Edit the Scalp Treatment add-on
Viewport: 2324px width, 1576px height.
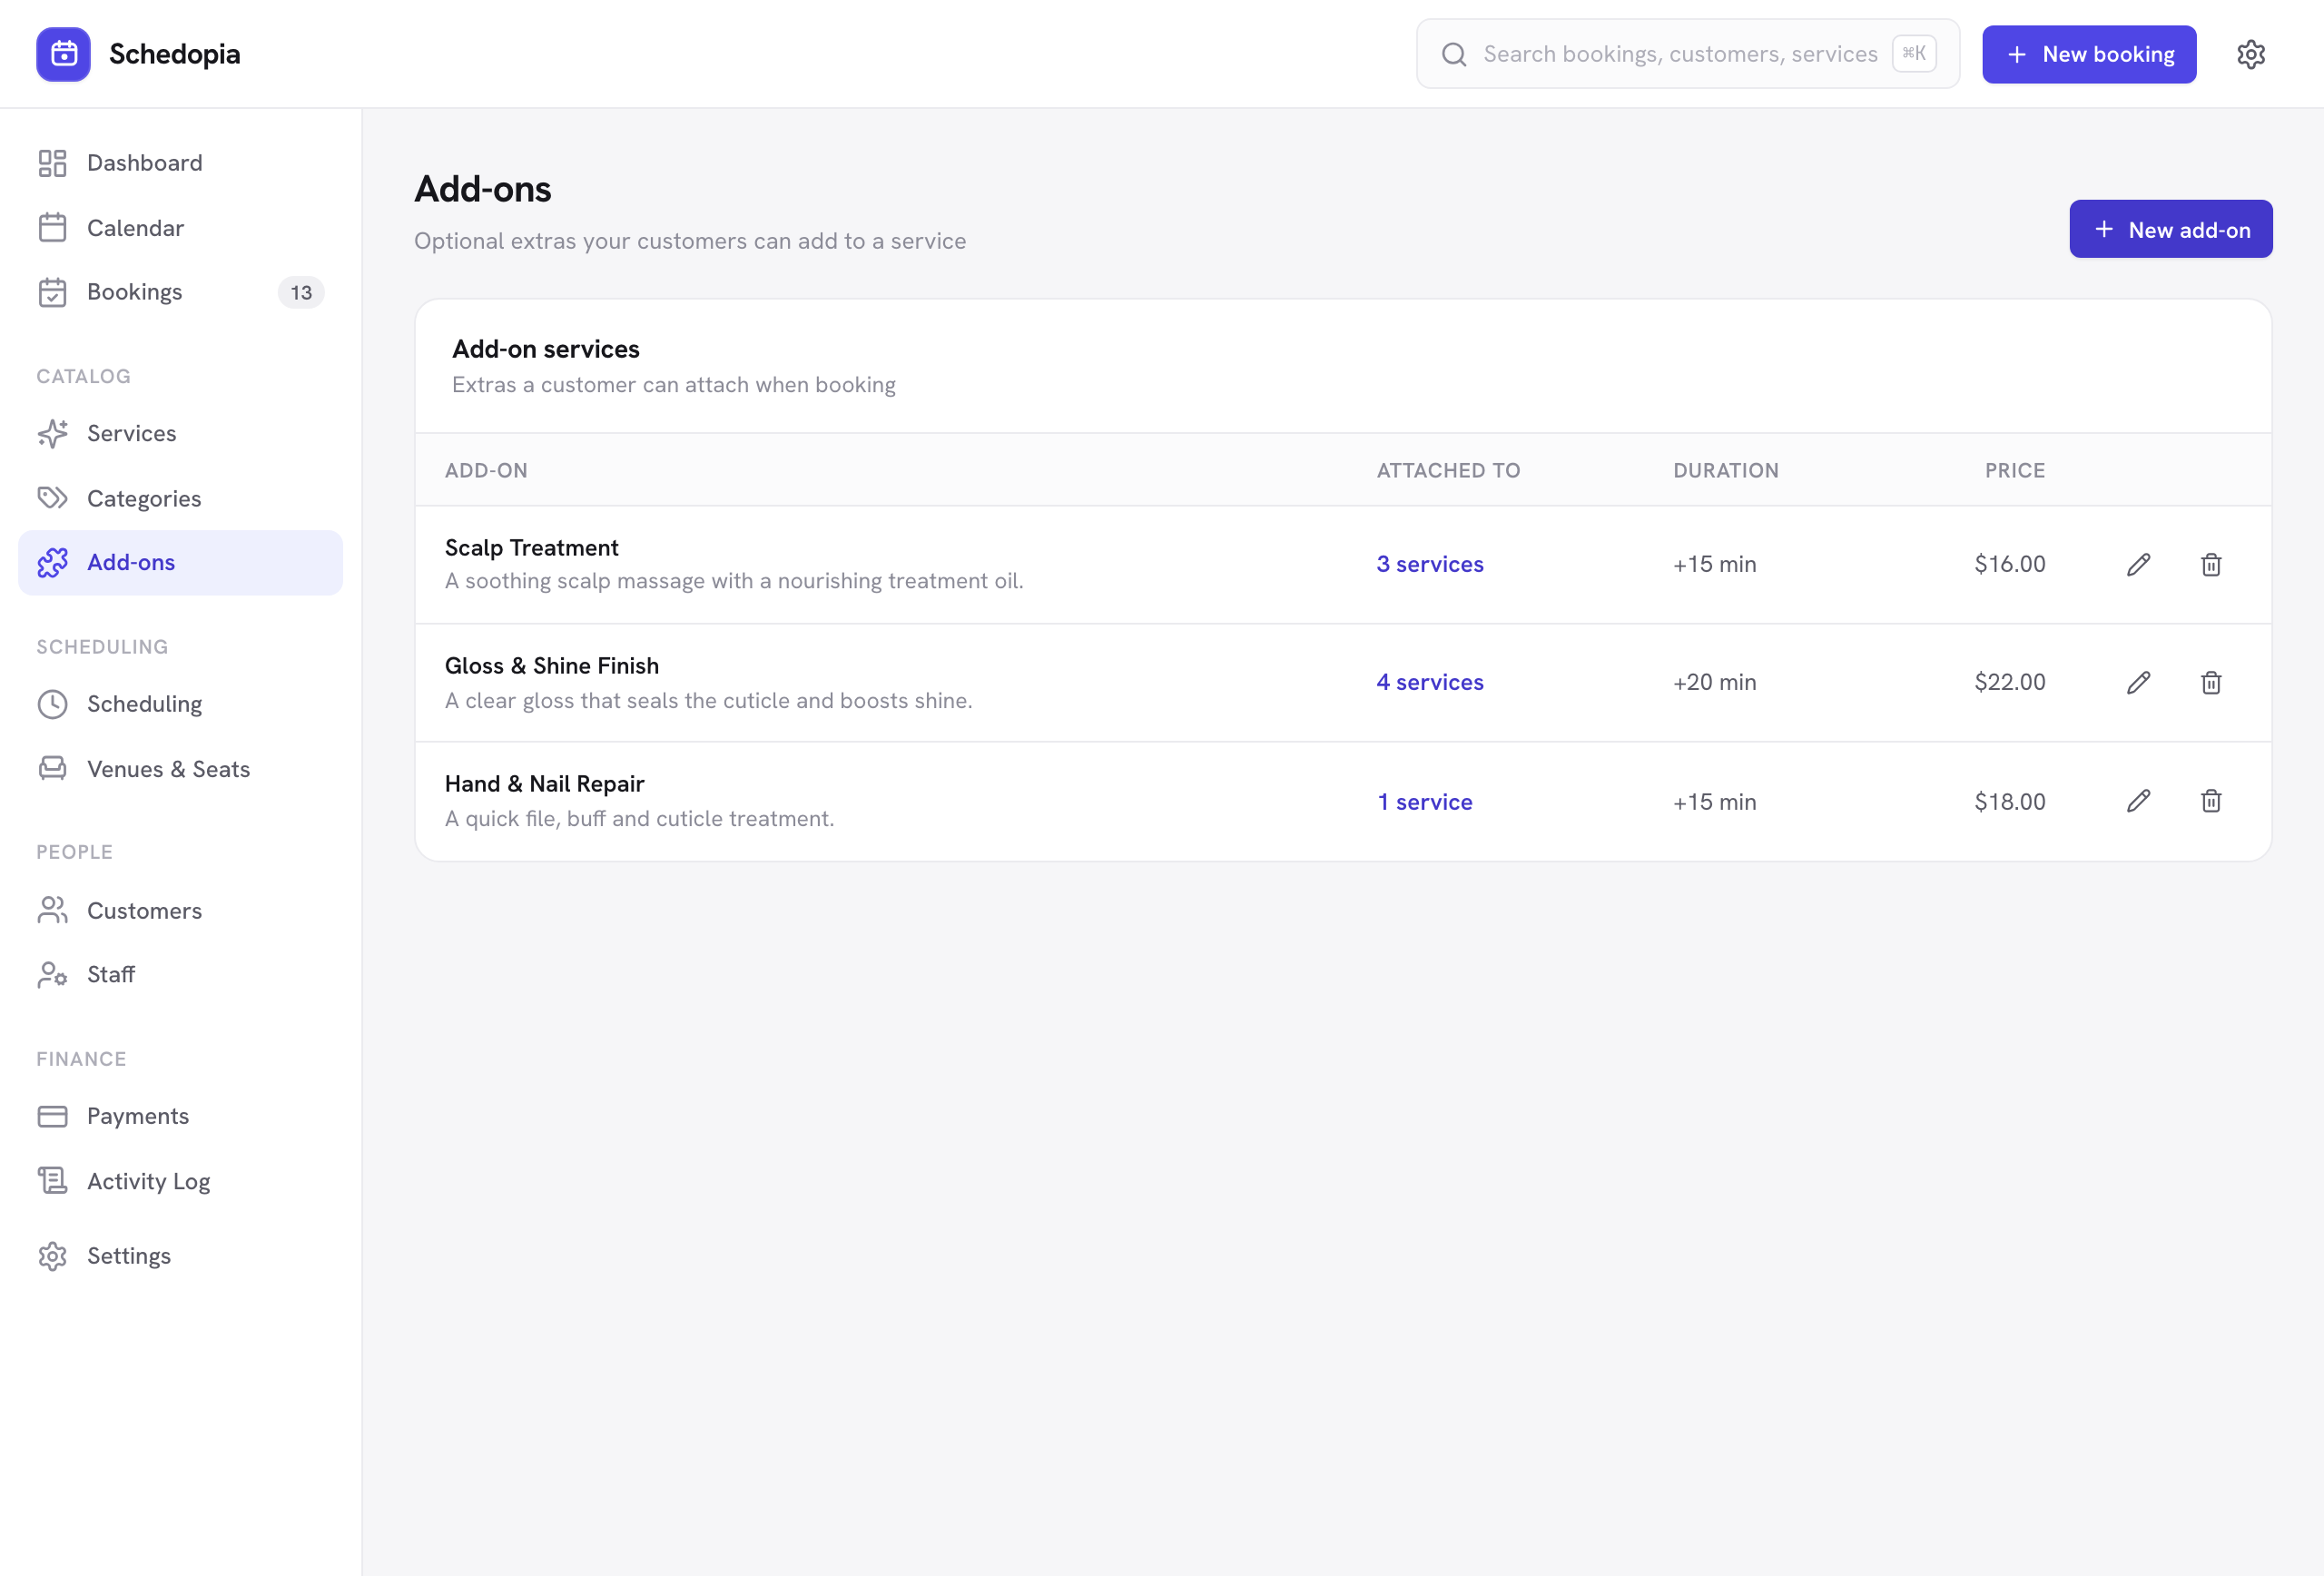pyautogui.click(x=2138, y=564)
